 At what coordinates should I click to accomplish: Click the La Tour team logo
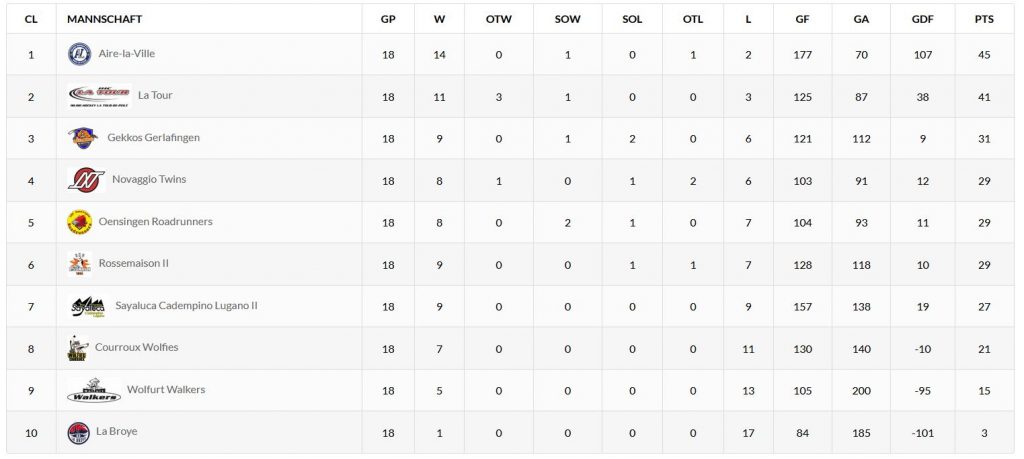tap(99, 96)
